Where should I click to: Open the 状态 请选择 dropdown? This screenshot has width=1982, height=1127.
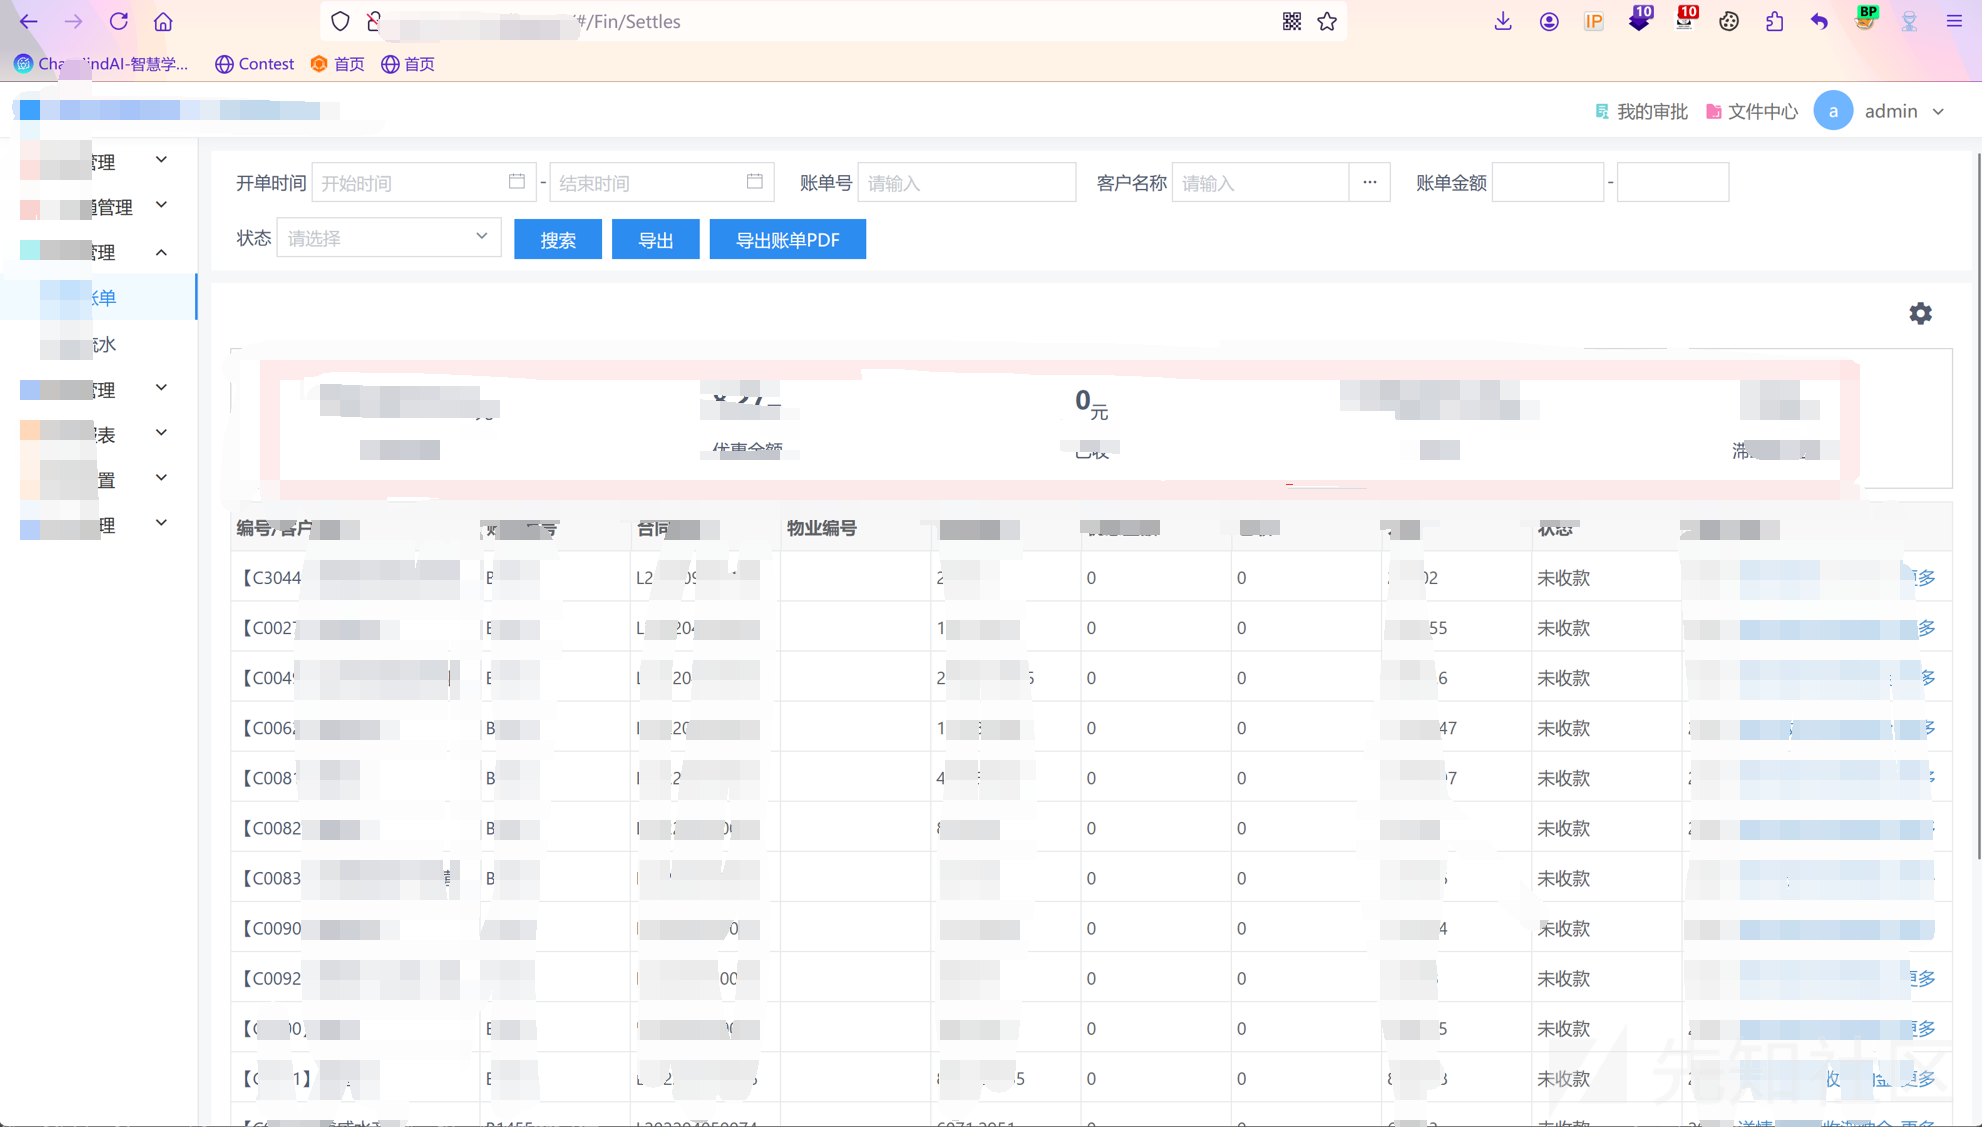click(388, 238)
